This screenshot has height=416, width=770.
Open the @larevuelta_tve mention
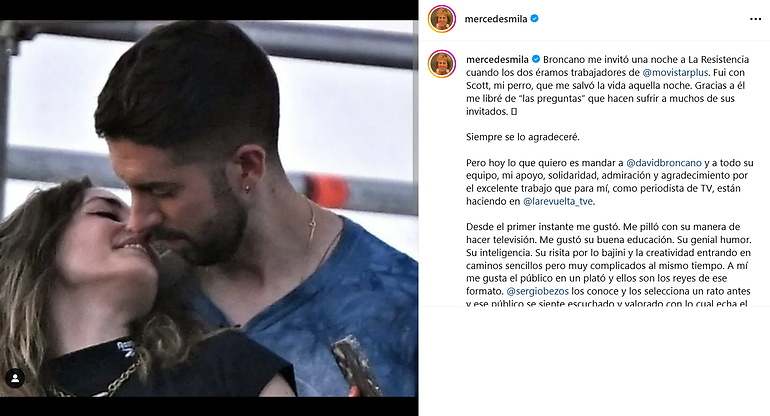coord(558,201)
